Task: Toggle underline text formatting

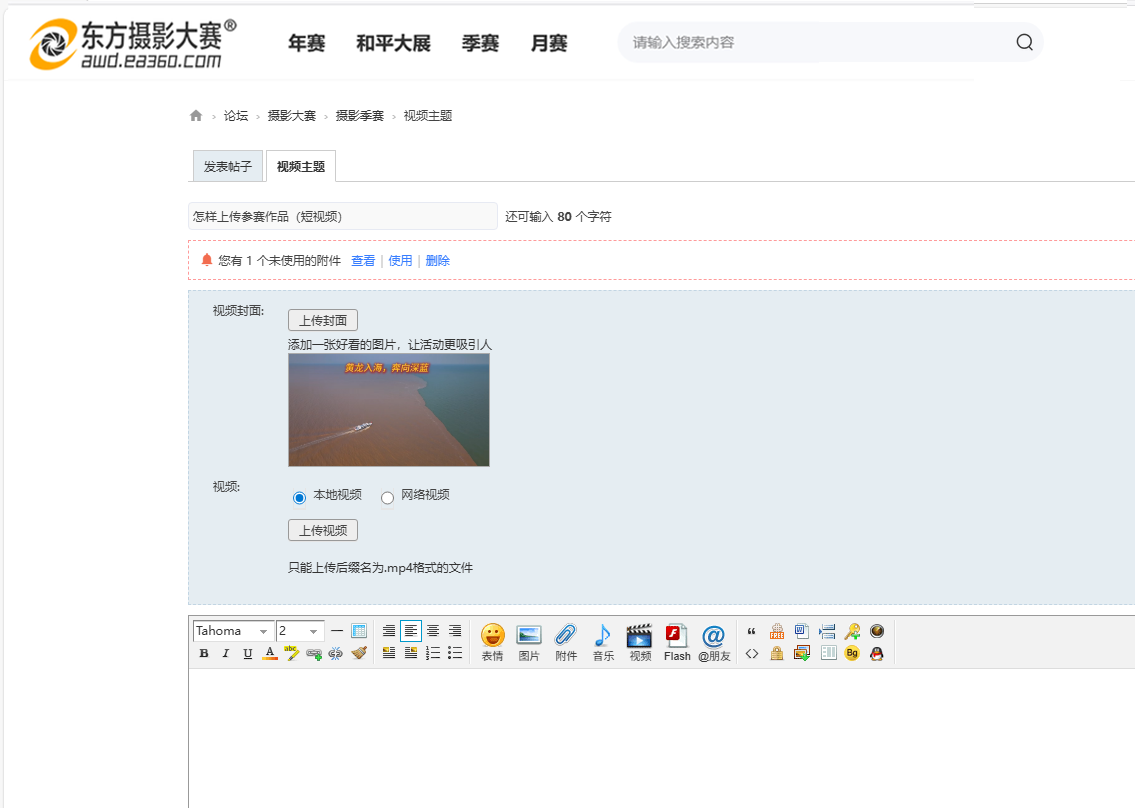Action: coord(248,654)
